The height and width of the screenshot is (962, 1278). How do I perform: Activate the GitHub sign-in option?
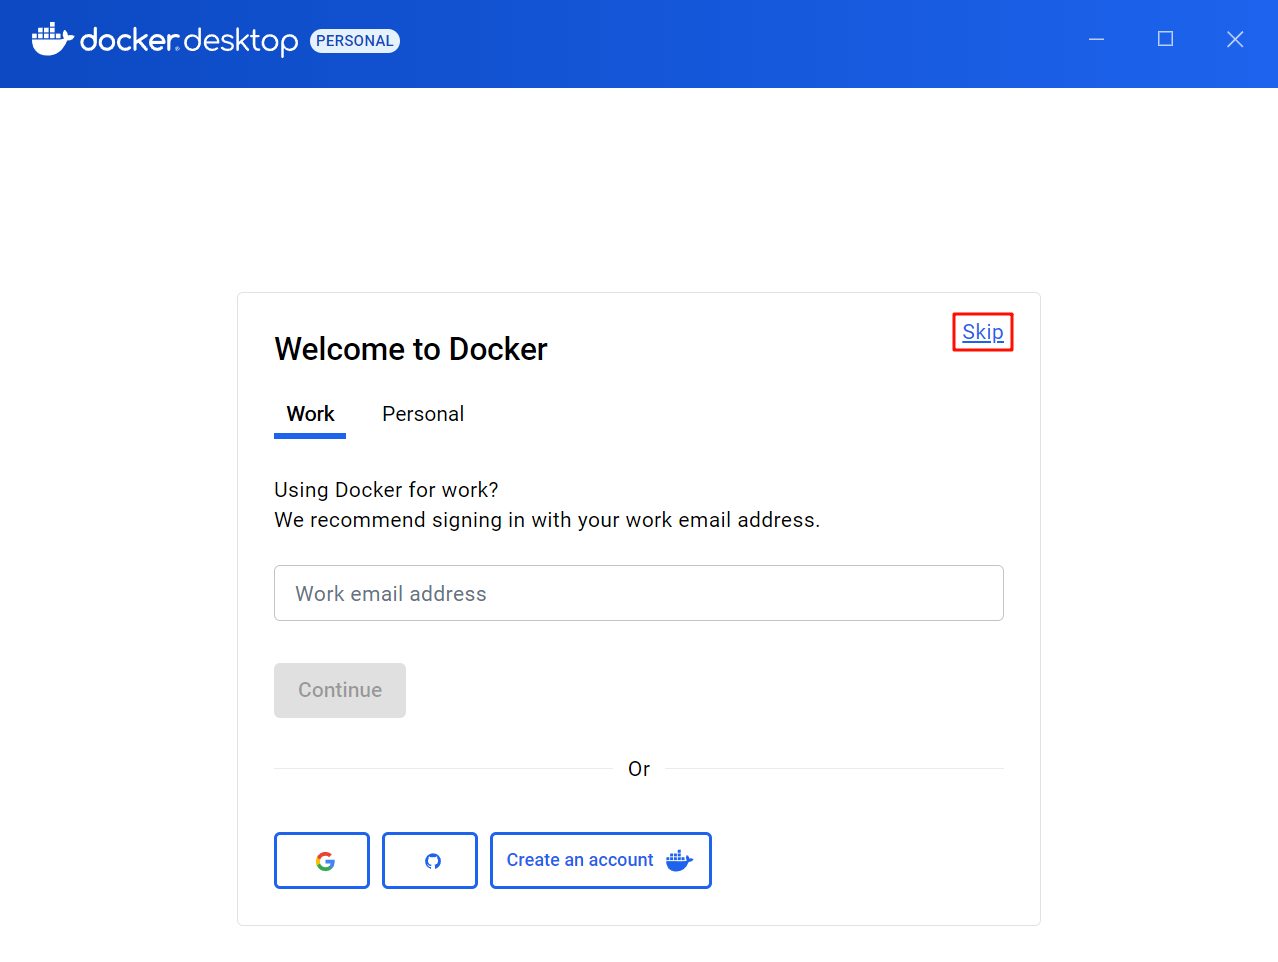pyautogui.click(x=429, y=860)
